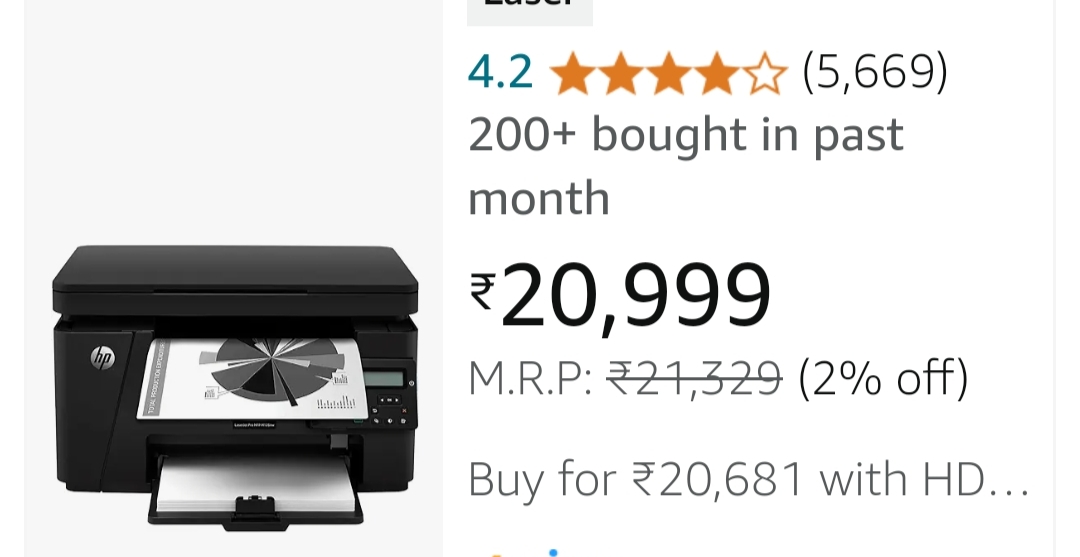Click the printer's small LCD display
1080x557 pixels.
click(383, 379)
